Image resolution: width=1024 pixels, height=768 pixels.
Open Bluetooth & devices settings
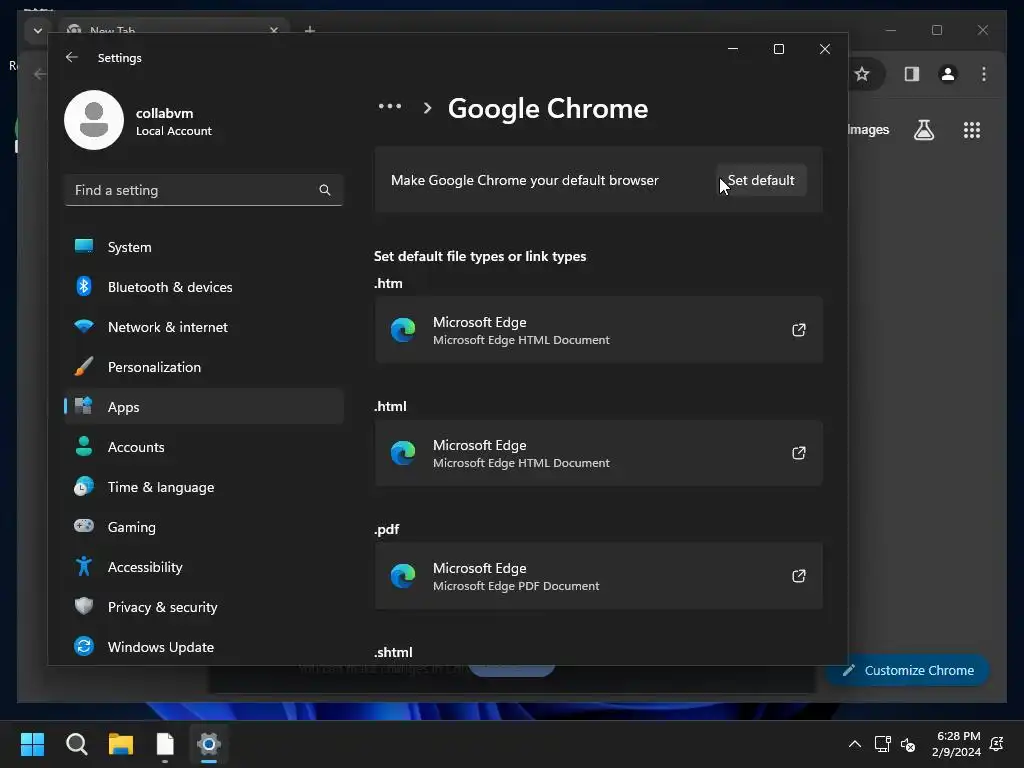point(204,287)
